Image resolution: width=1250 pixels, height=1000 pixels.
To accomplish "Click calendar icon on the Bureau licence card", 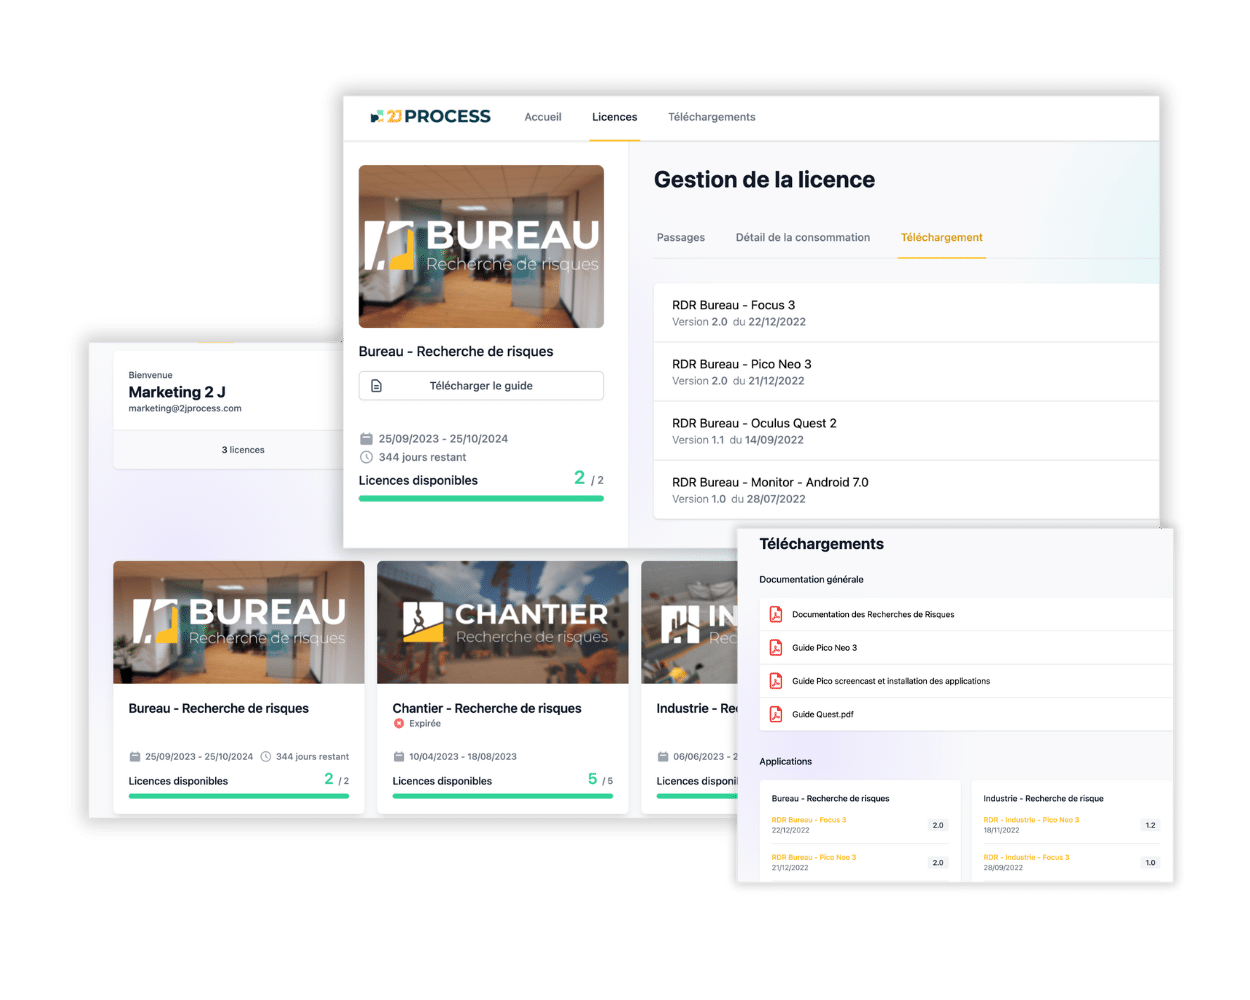I will 135,757.
